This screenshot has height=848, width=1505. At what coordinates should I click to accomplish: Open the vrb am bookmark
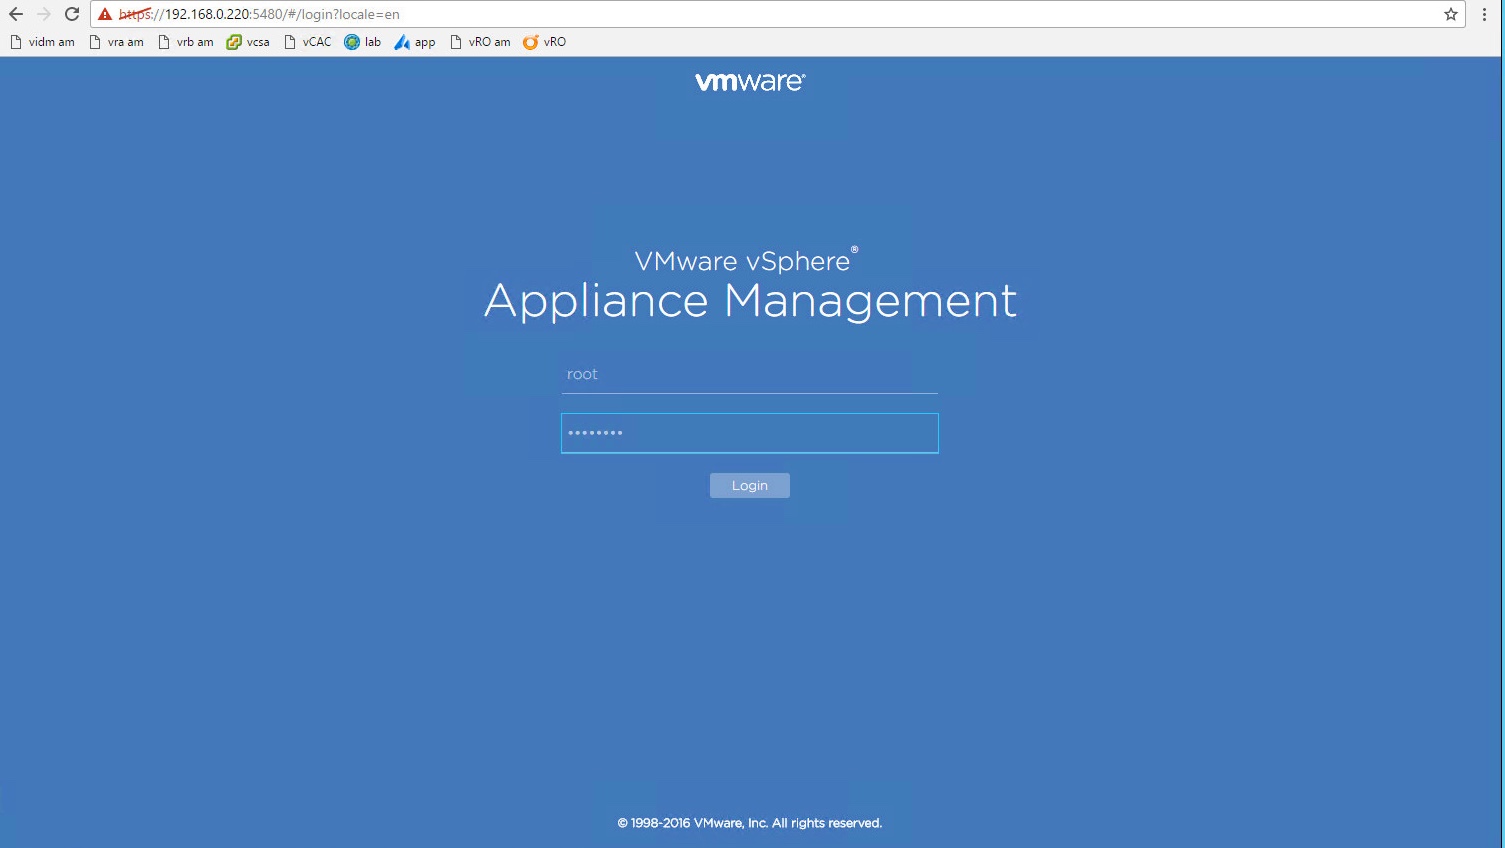pyautogui.click(x=186, y=42)
